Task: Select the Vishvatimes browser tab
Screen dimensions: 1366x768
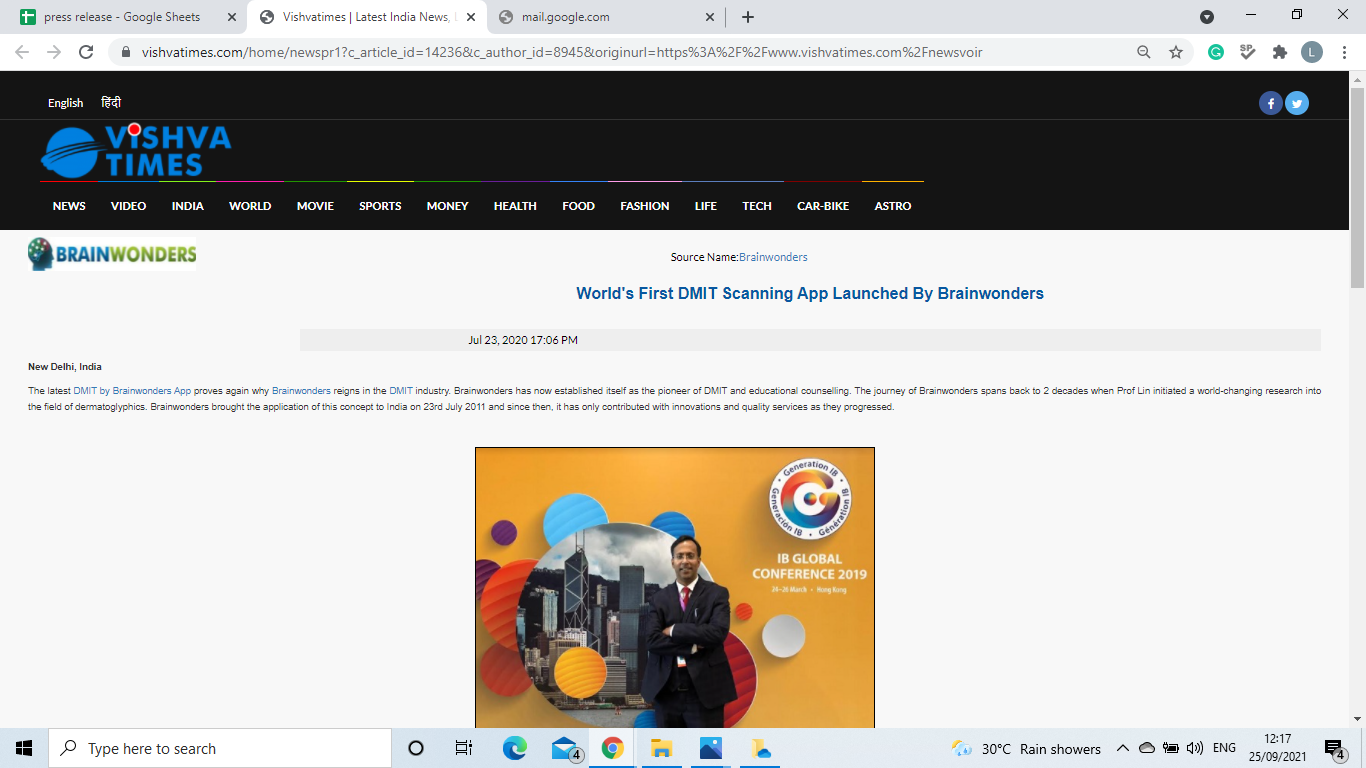Action: pos(367,17)
